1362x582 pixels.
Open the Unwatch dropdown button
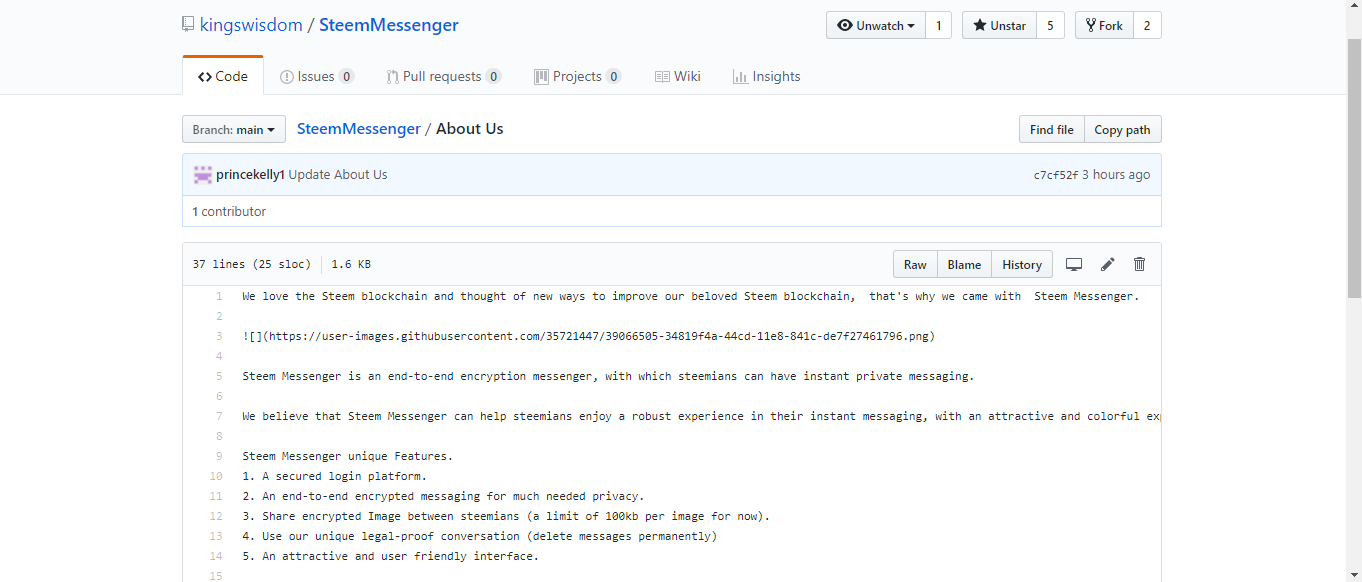point(876,25)
